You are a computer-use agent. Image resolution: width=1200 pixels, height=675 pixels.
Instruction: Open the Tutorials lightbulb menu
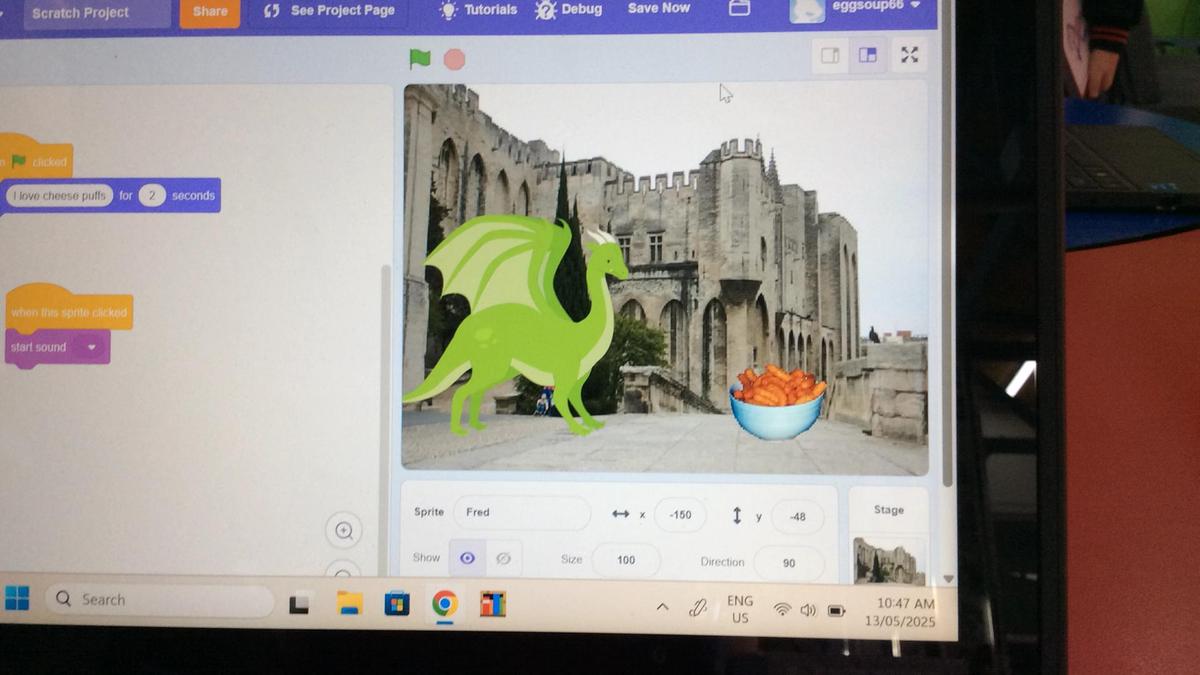pyautogui.click(x=478, y=10)
